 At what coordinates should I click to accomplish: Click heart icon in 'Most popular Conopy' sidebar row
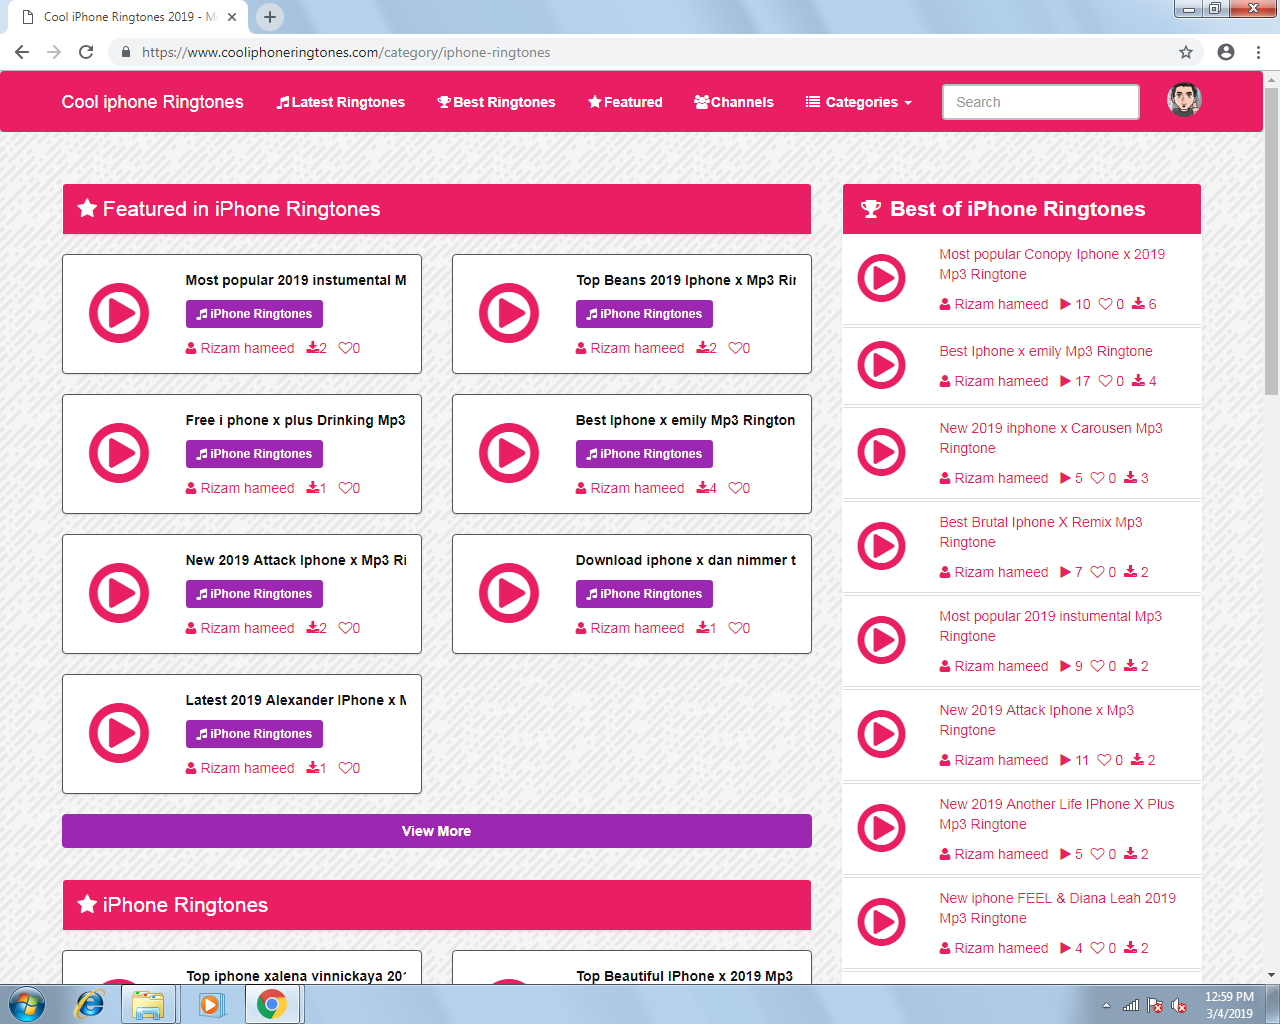pos(1105,304)
